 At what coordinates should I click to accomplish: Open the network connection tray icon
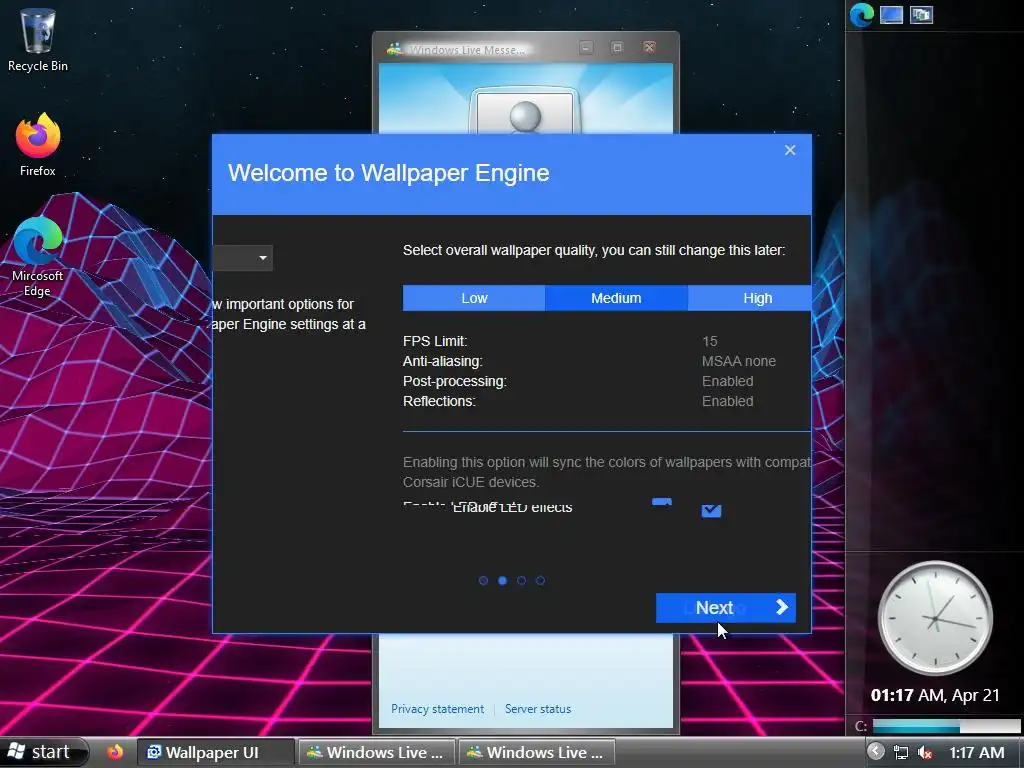[901, 753]
